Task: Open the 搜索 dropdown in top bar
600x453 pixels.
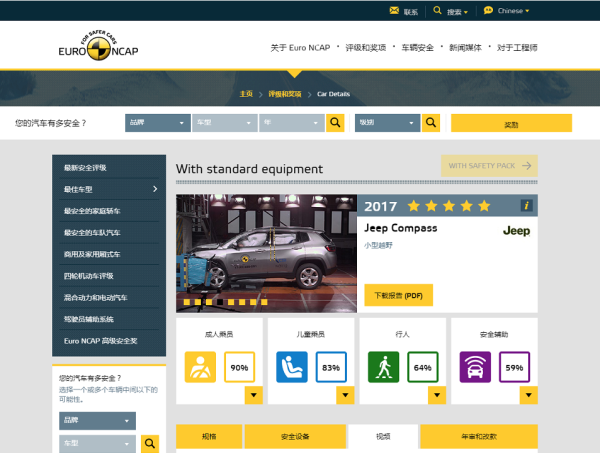Action: click(457, 12)
